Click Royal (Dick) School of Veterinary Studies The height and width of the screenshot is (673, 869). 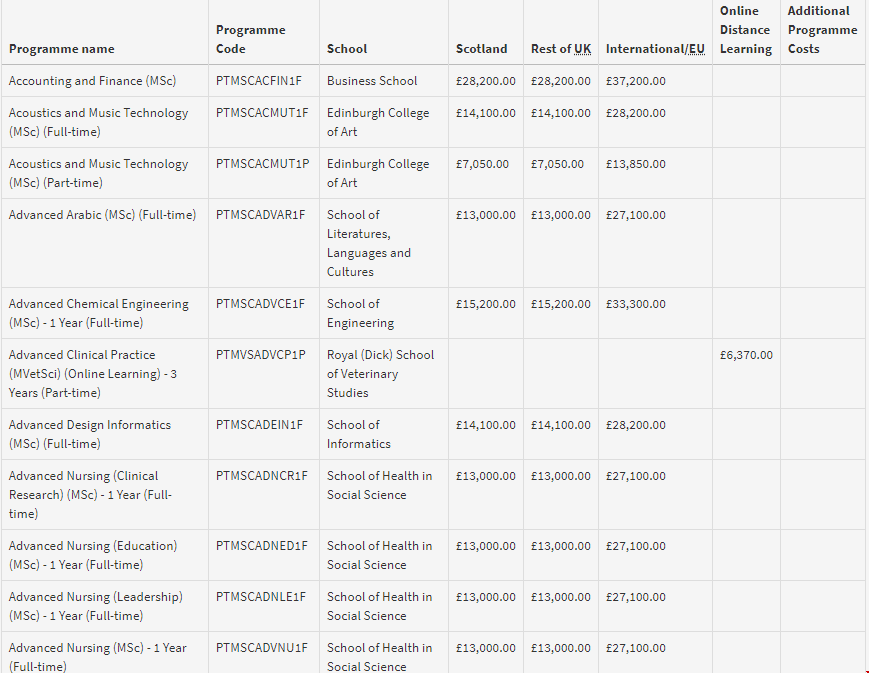(380, 373)
